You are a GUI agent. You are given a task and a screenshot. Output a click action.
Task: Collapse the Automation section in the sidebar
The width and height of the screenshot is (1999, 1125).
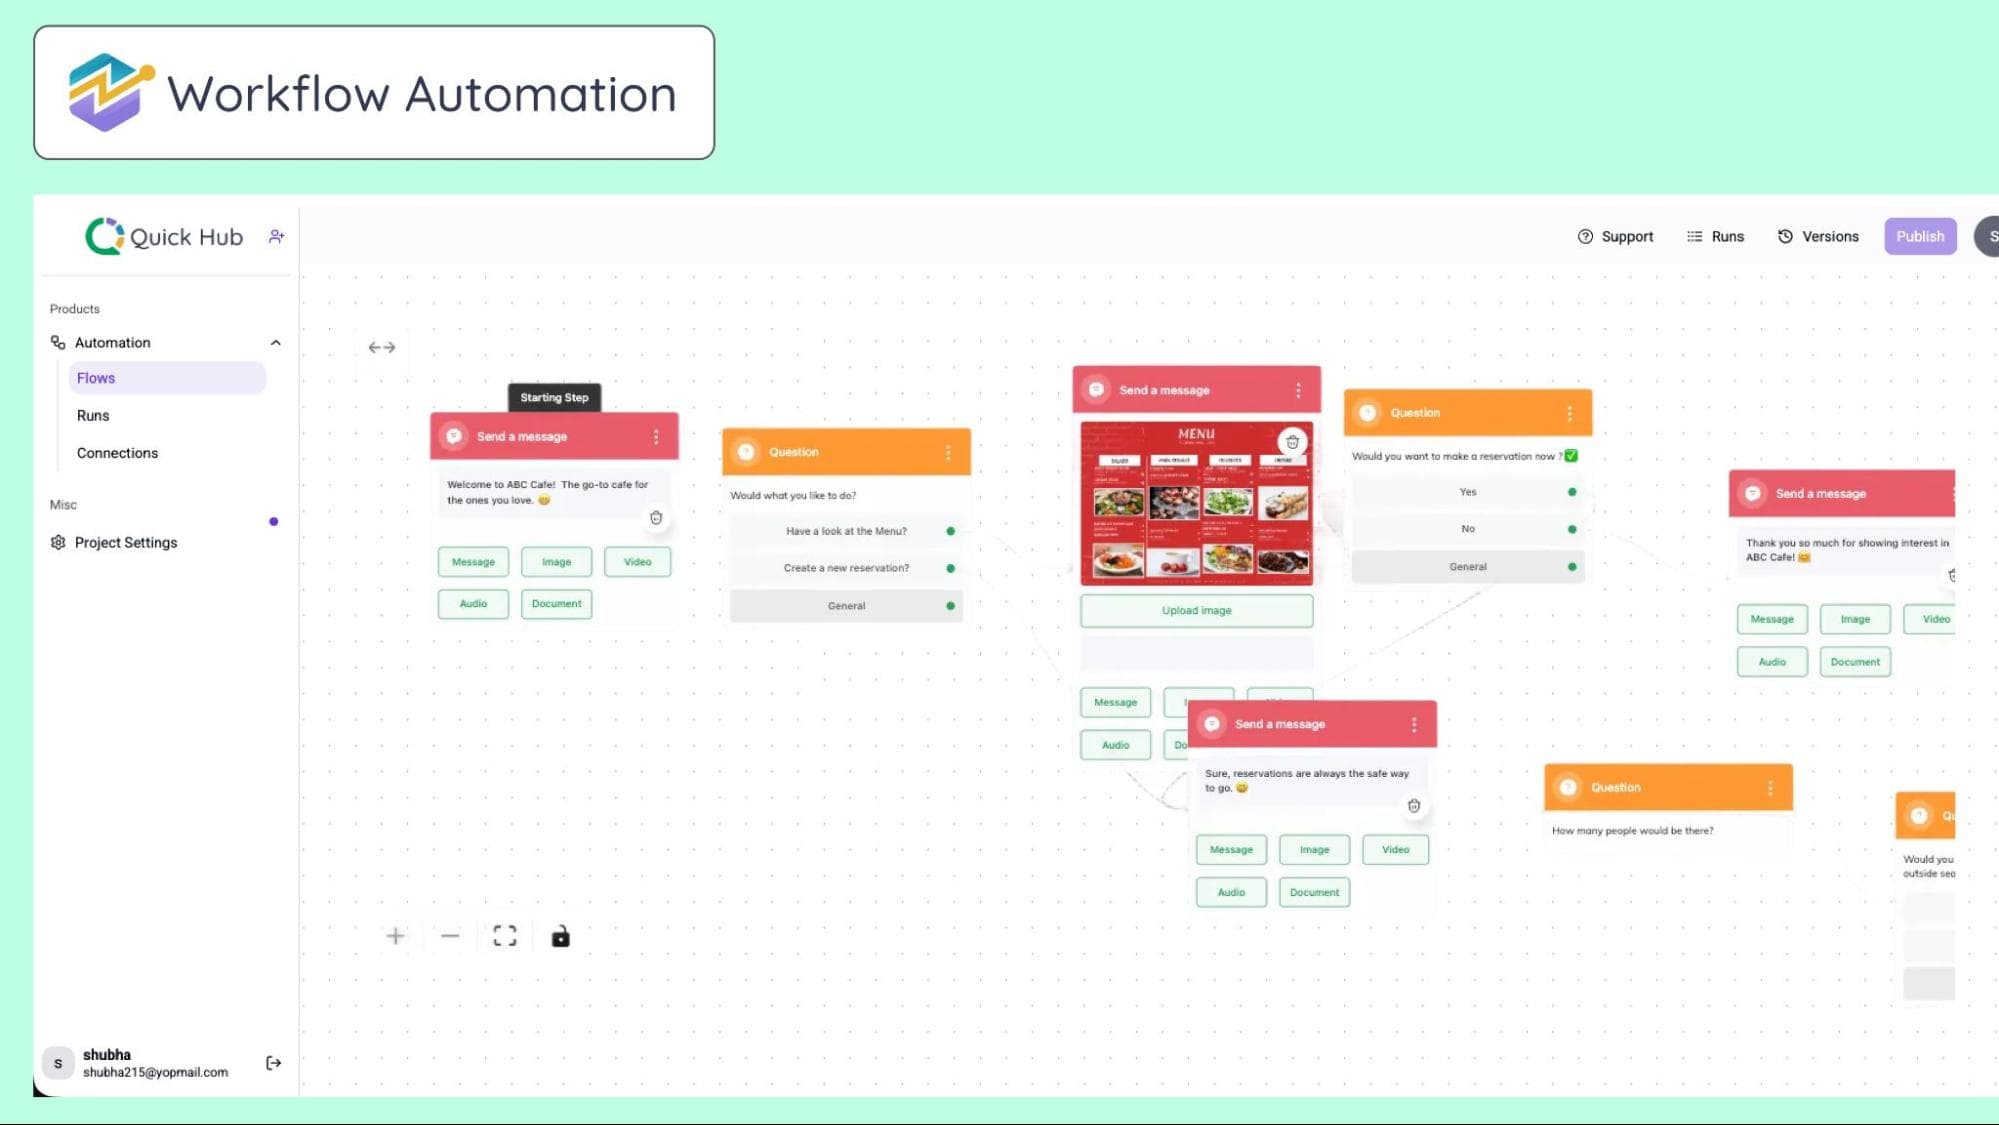[277, 342]
